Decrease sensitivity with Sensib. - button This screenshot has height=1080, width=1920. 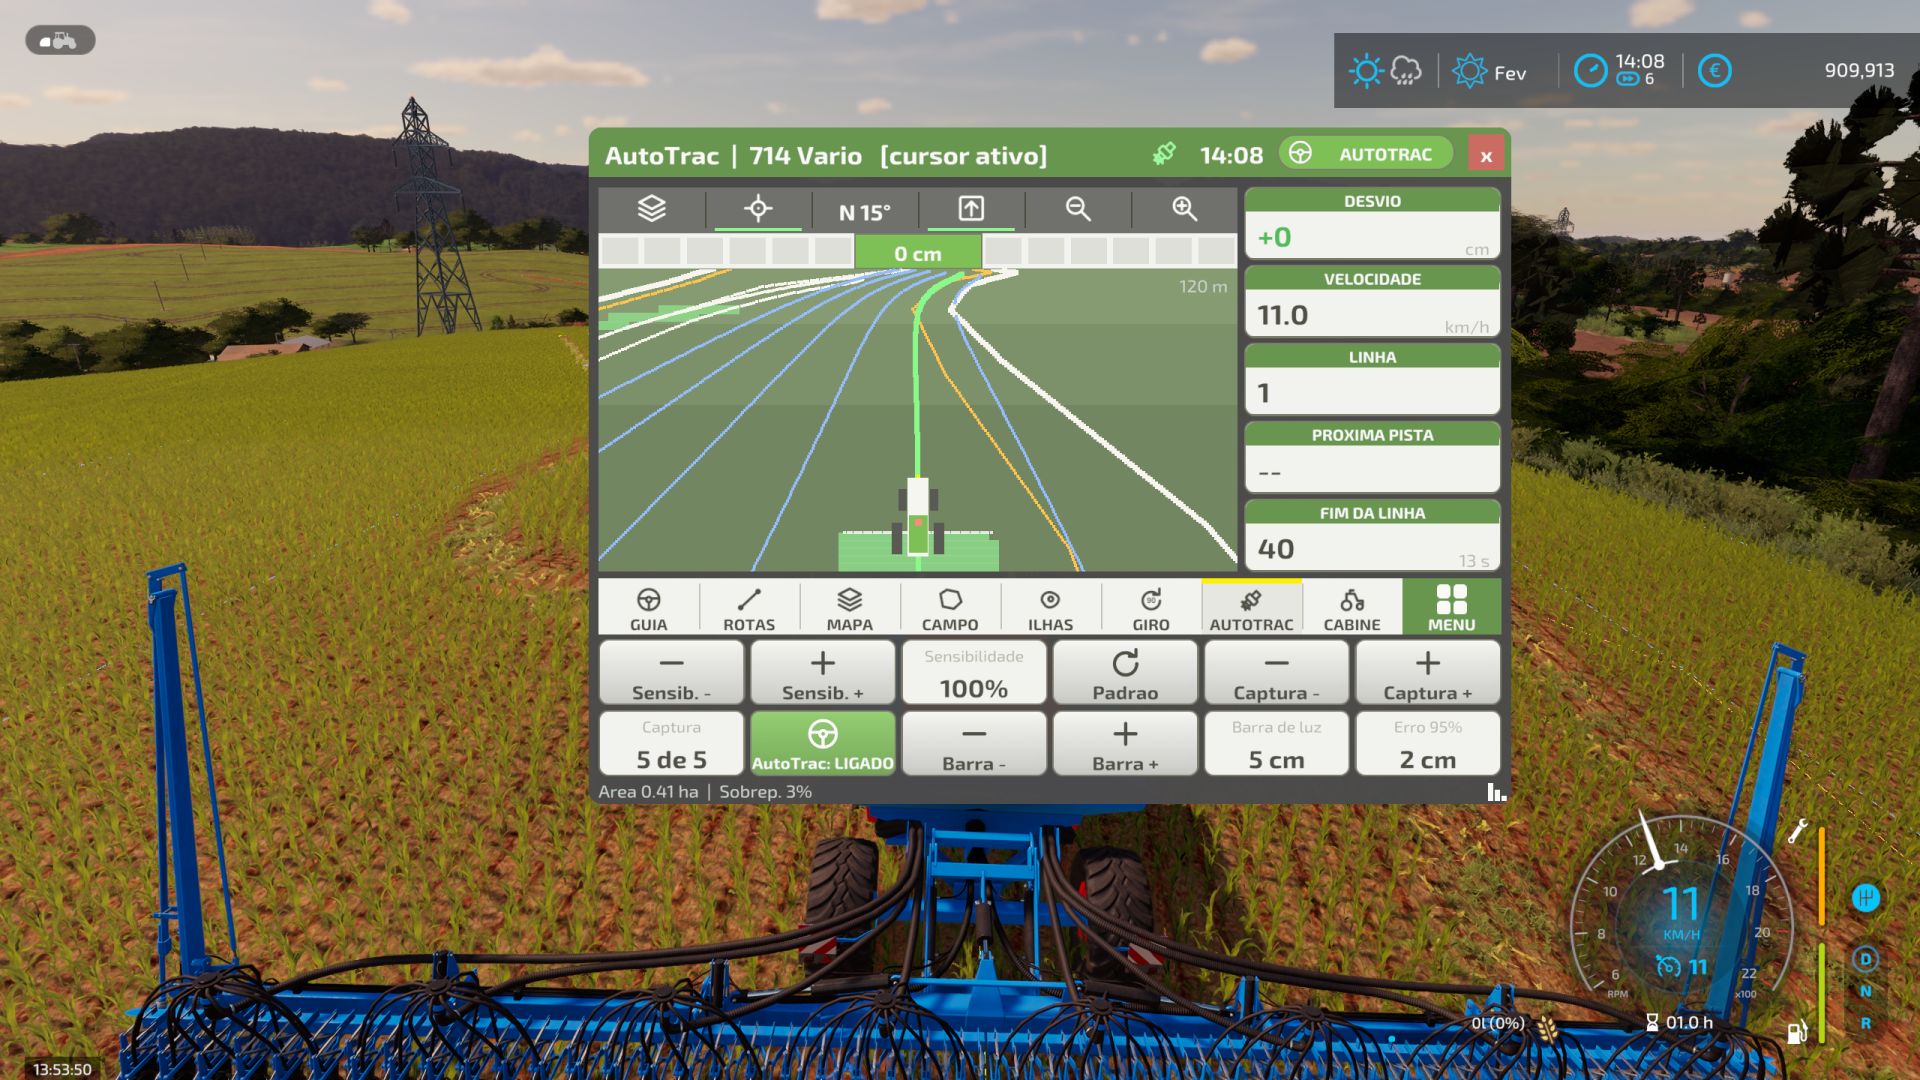pyautogui.click(x=671, y=674)
